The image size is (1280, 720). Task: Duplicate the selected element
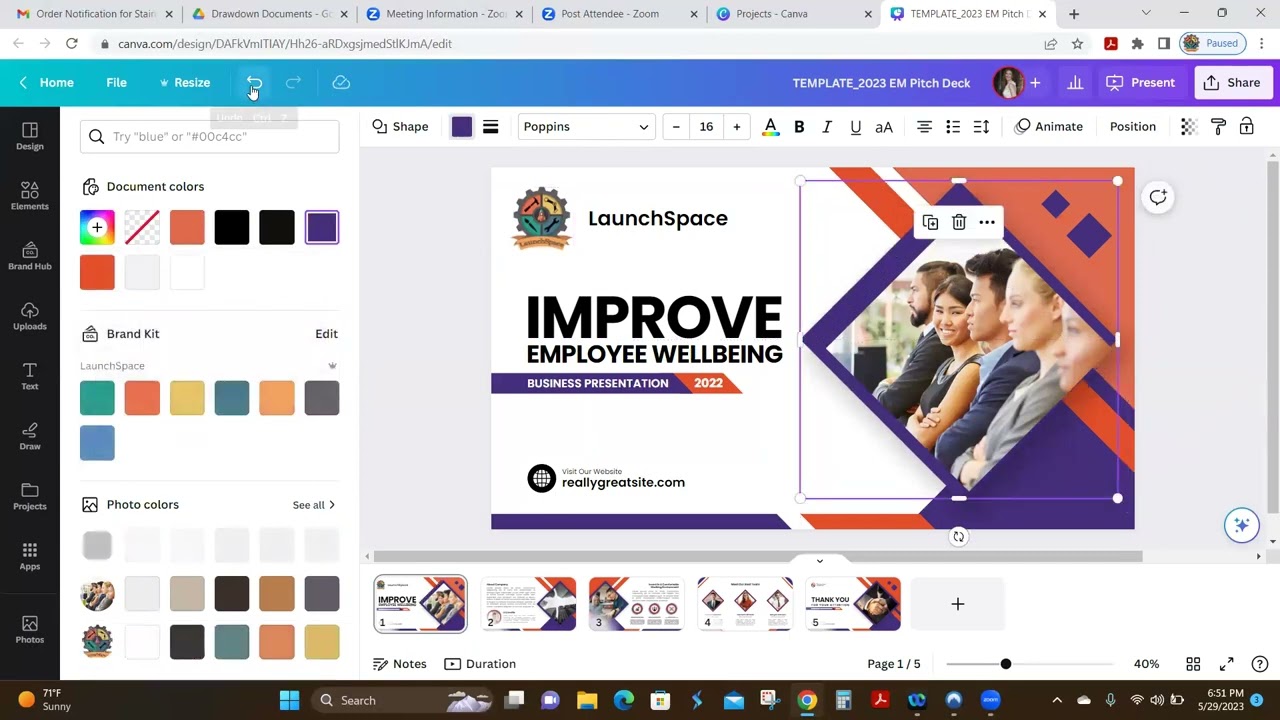(x=930, y=222)
